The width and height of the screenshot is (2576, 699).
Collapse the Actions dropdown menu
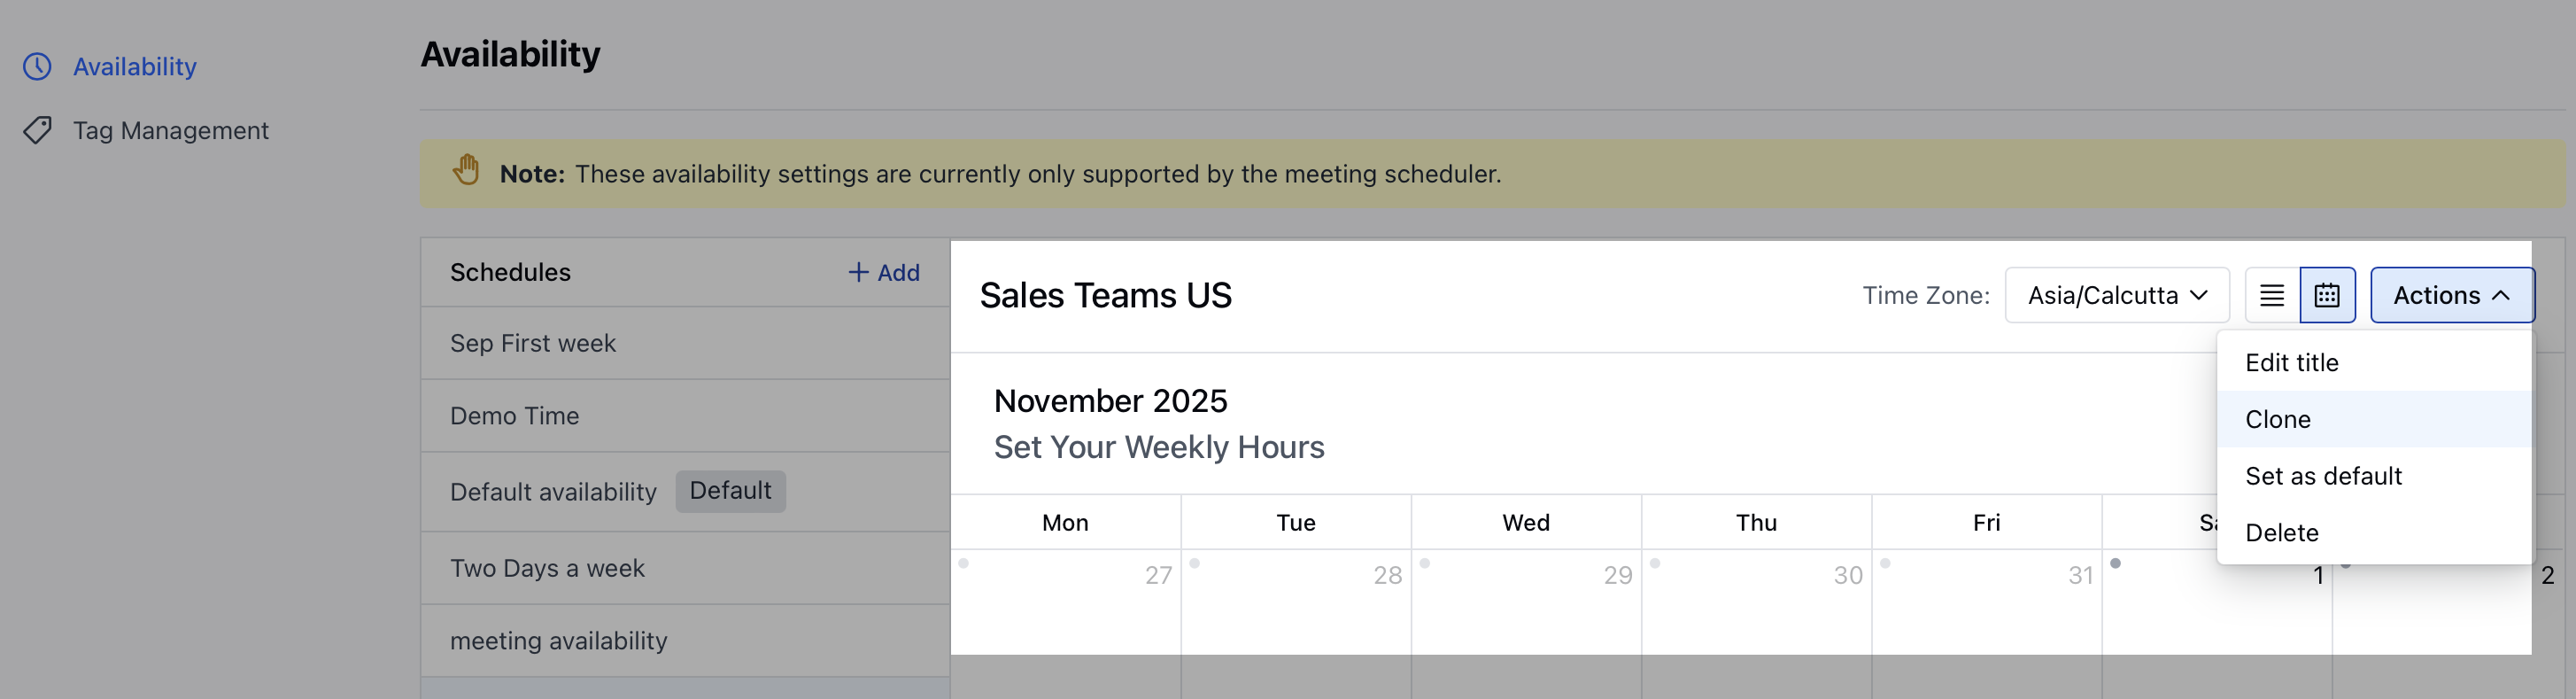[x=2451, y=296]
